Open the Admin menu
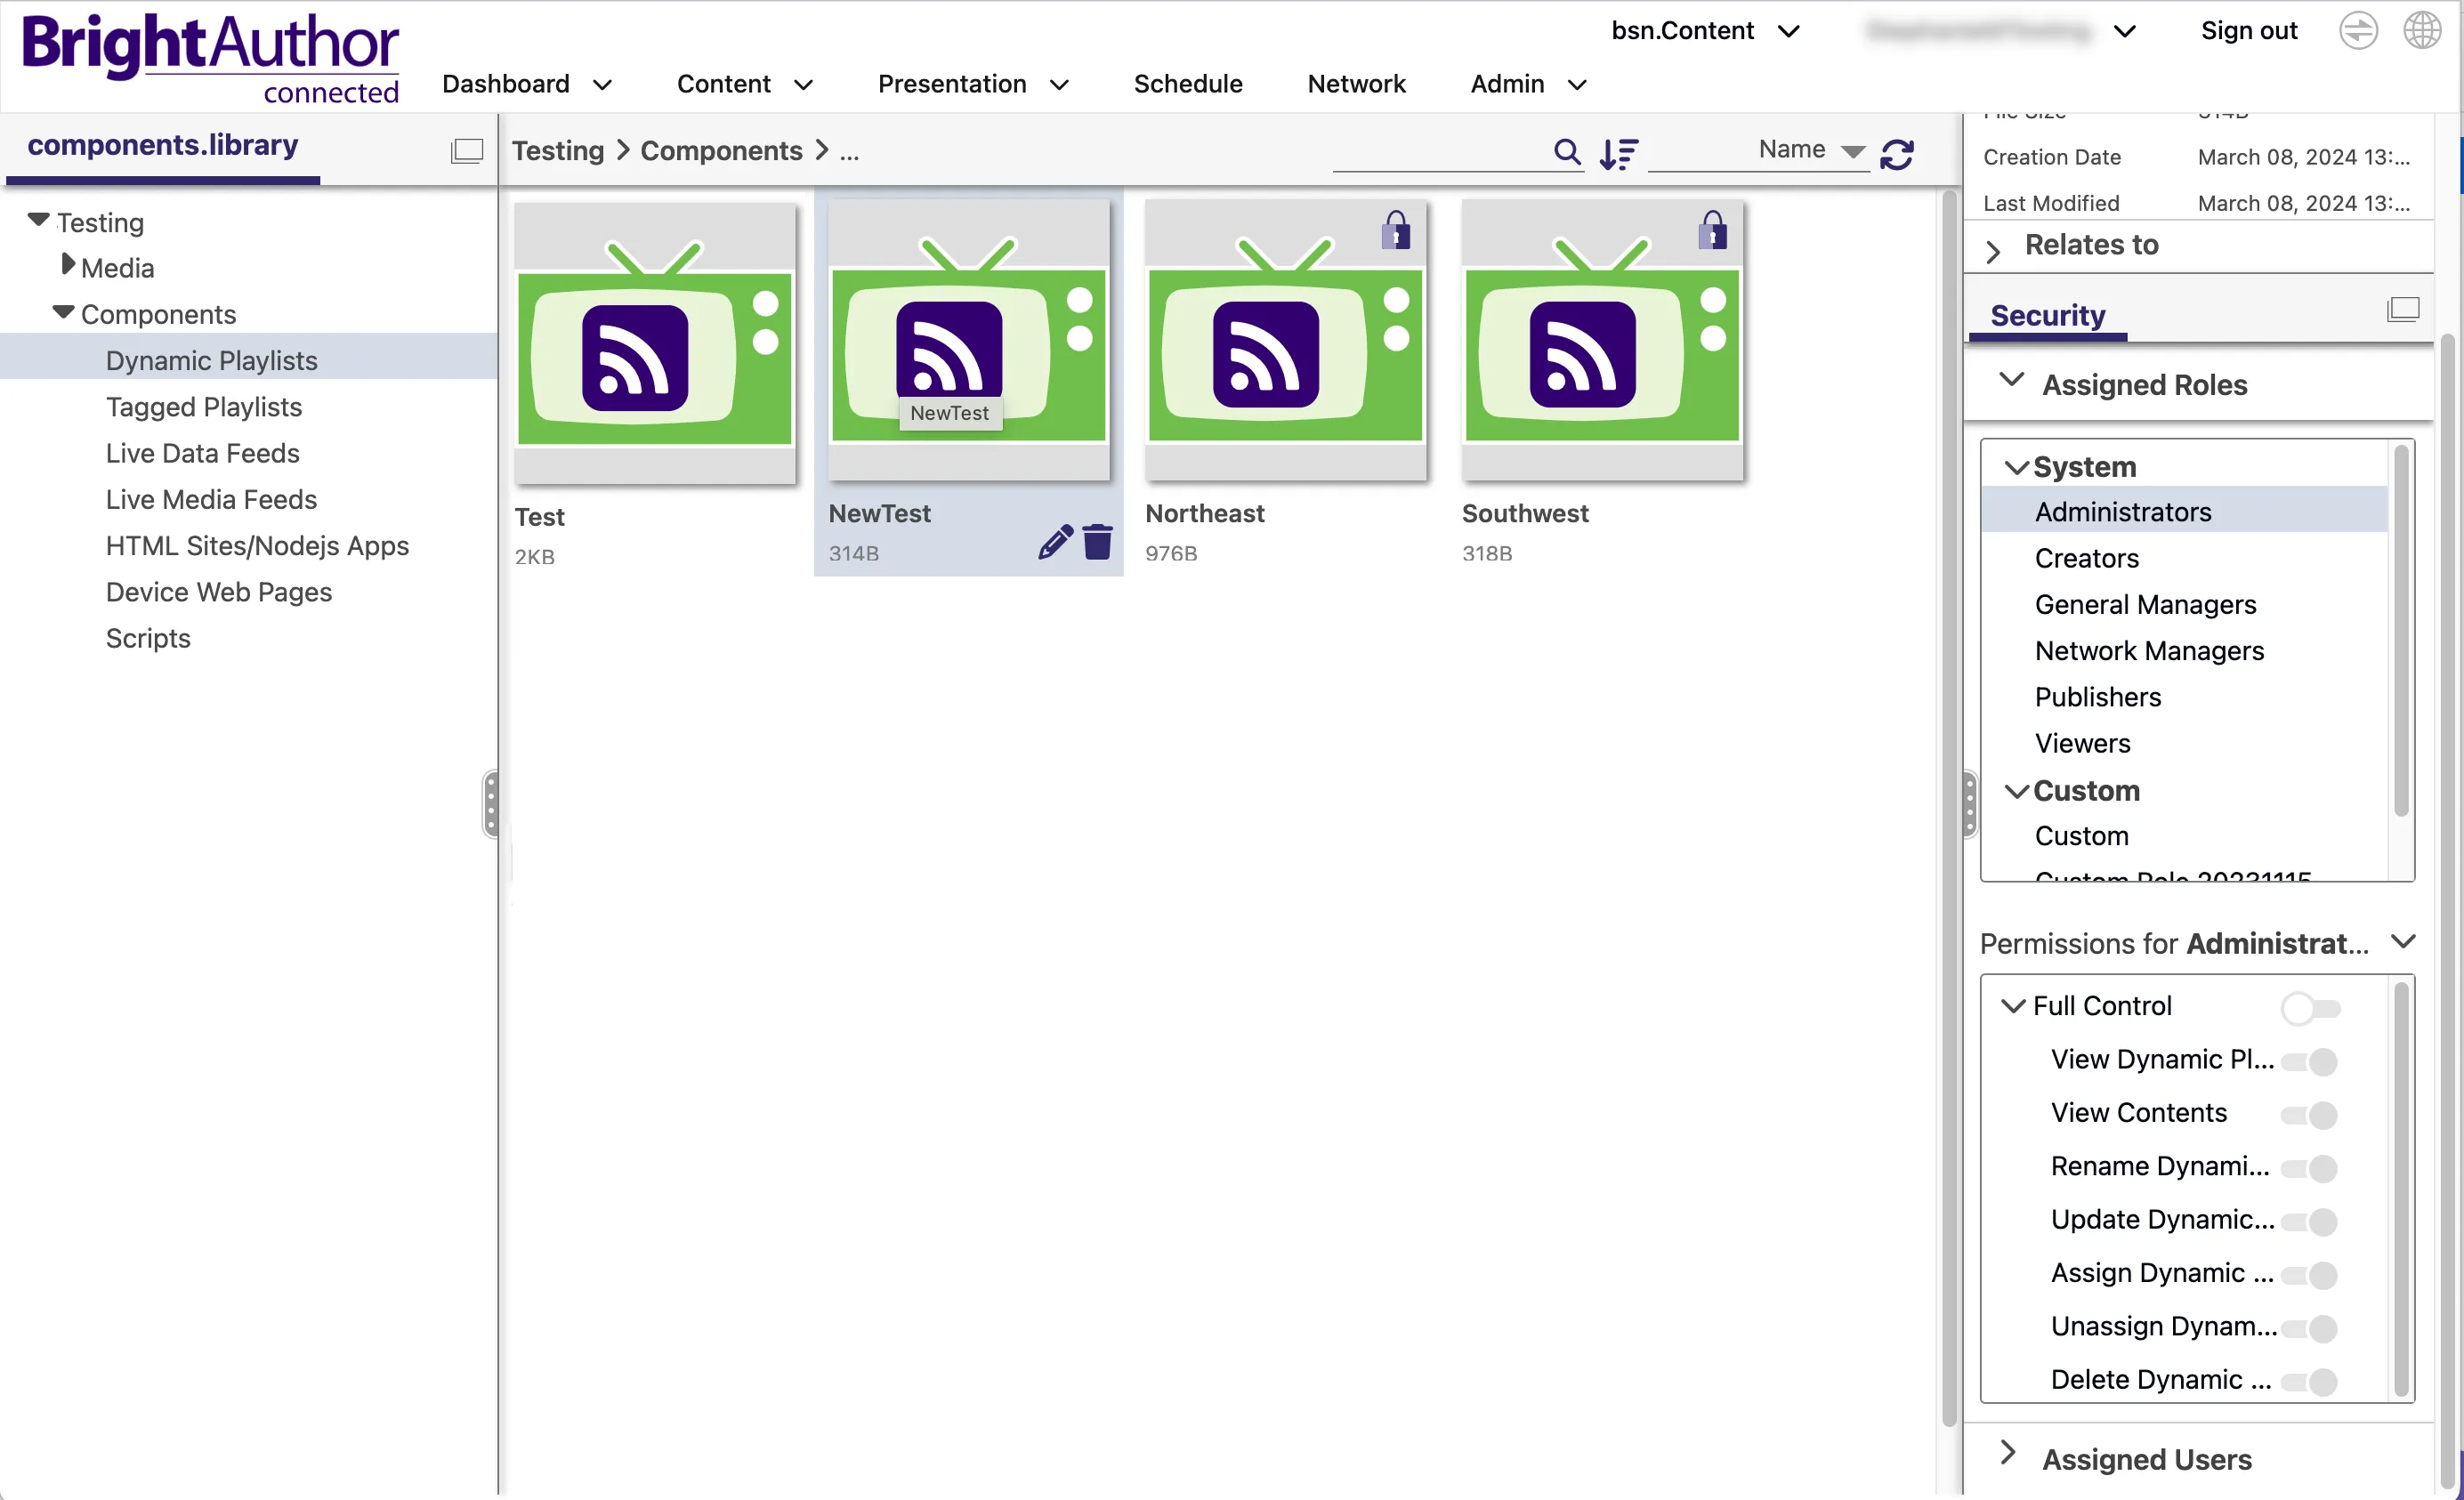This screenshot has width=2464, height=1500. tap(1528, 84)
